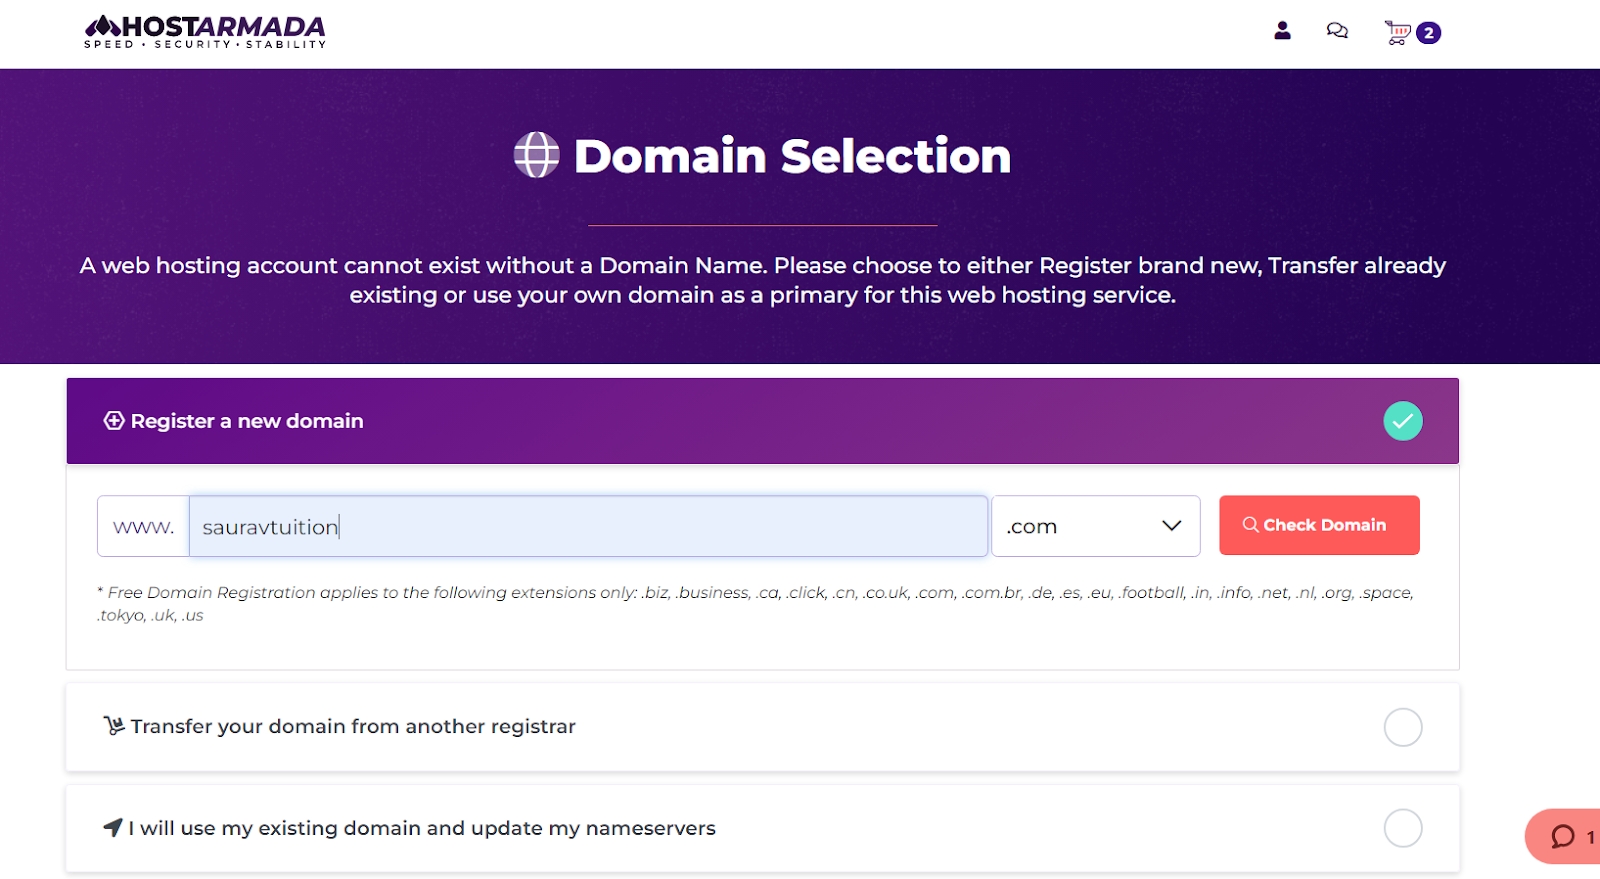The height and width of the screenshot is (879, 1600).
Task: Click inside the sauravtuition domain input field
Action: [x=588, y=525]
